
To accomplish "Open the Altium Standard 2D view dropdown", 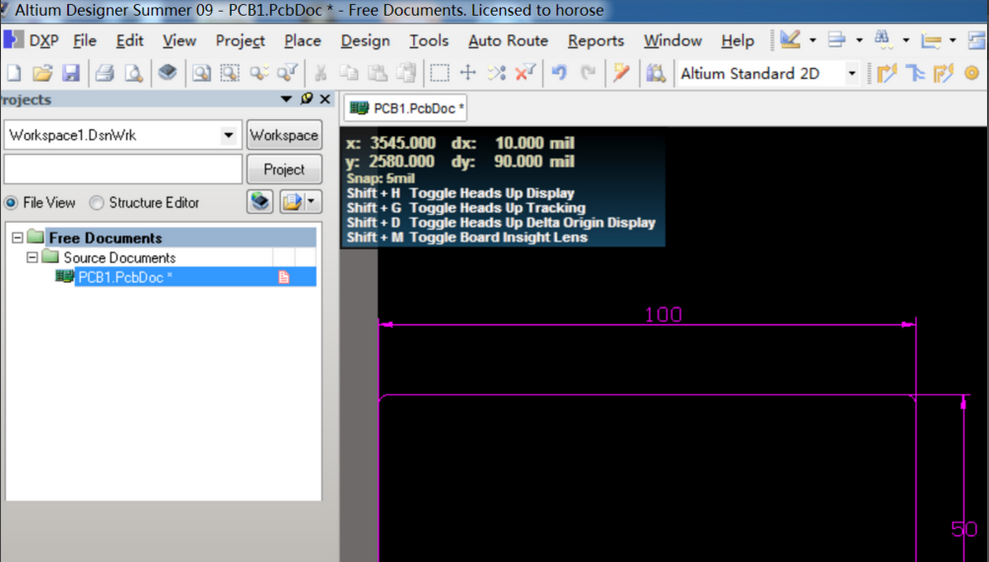I will 852,73.
